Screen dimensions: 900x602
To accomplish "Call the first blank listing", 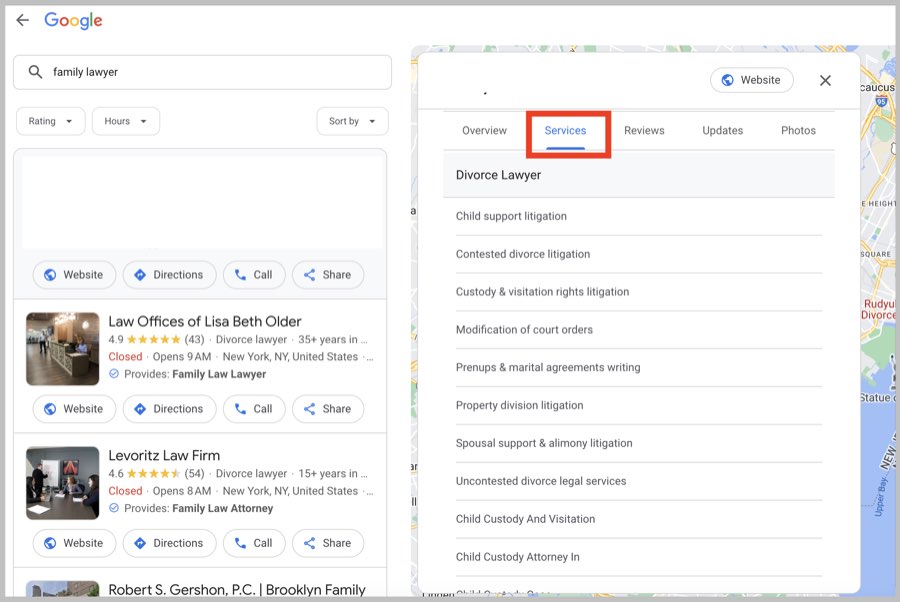I will [254, 275].
